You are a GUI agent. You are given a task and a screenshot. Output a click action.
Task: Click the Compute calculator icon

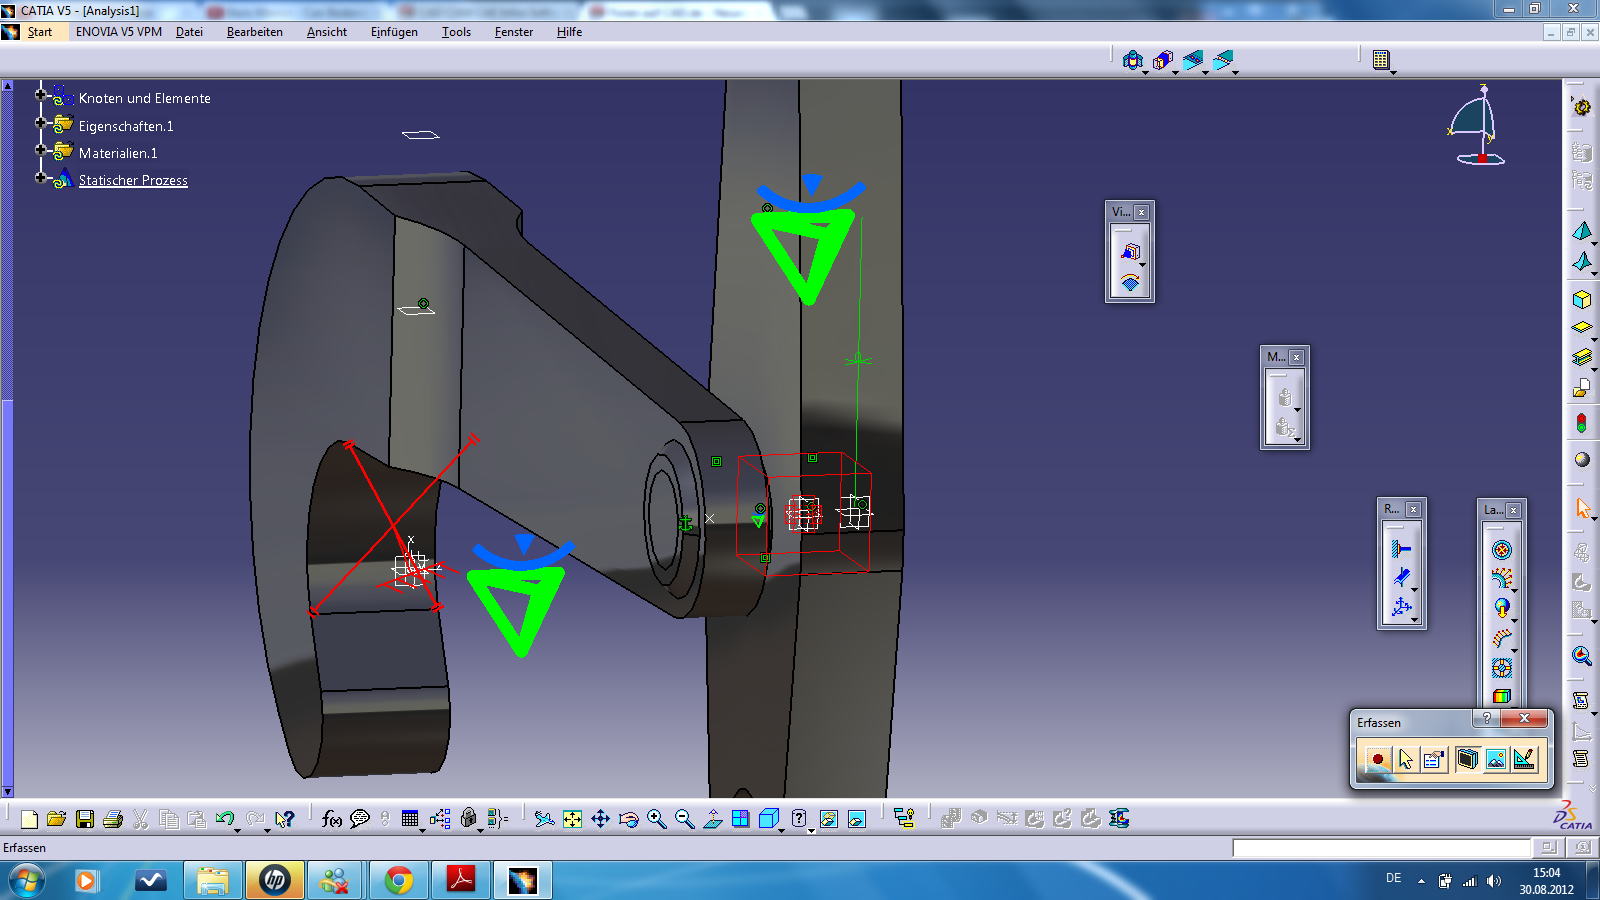[x=1381, y=60]
